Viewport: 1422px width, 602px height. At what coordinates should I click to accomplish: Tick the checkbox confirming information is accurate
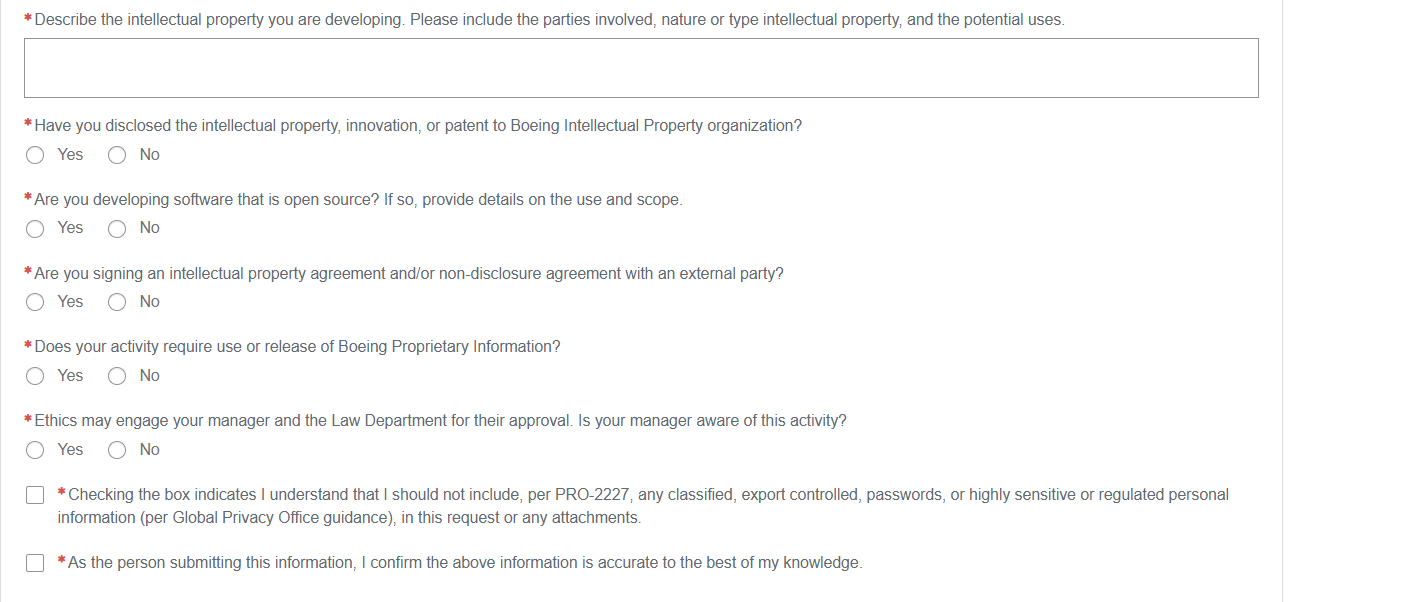point(36,563)
